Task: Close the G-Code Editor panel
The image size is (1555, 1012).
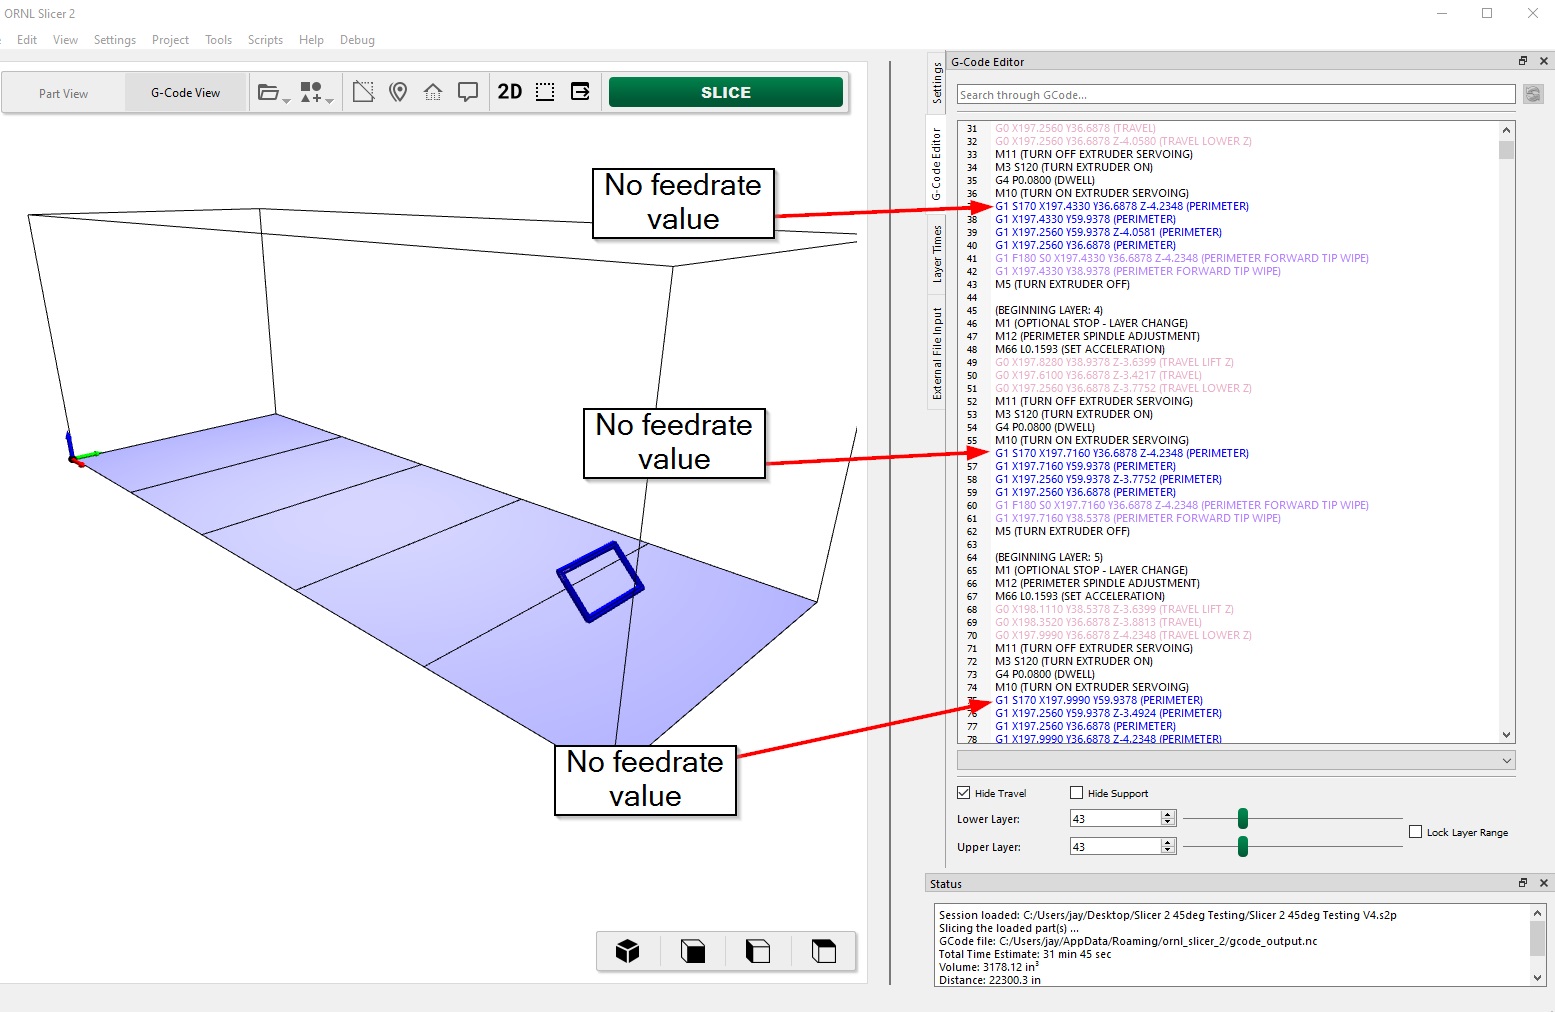Action: click(x=1543, y=61)
